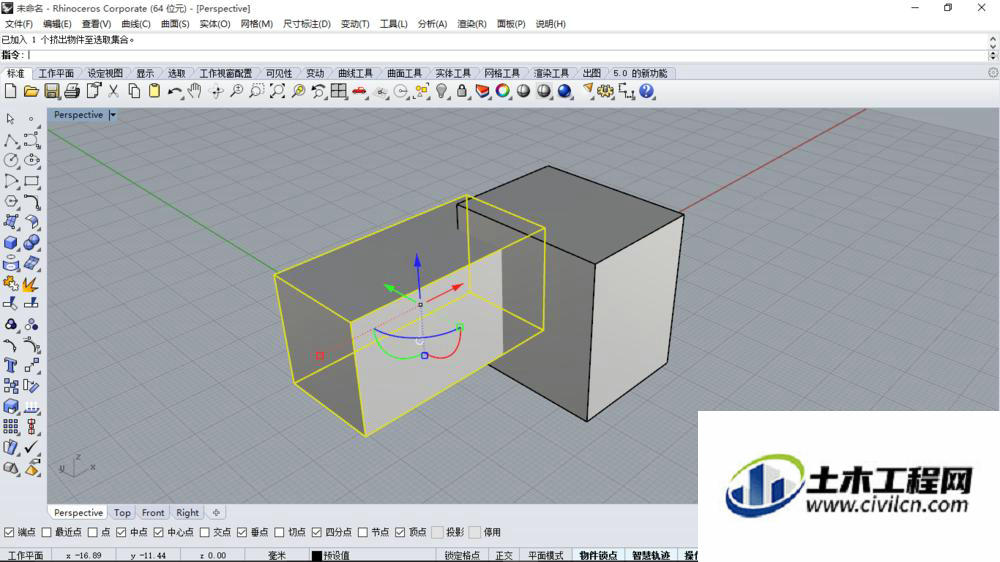Toggle the 顶点 osnap checkbox

pos(400,532)
